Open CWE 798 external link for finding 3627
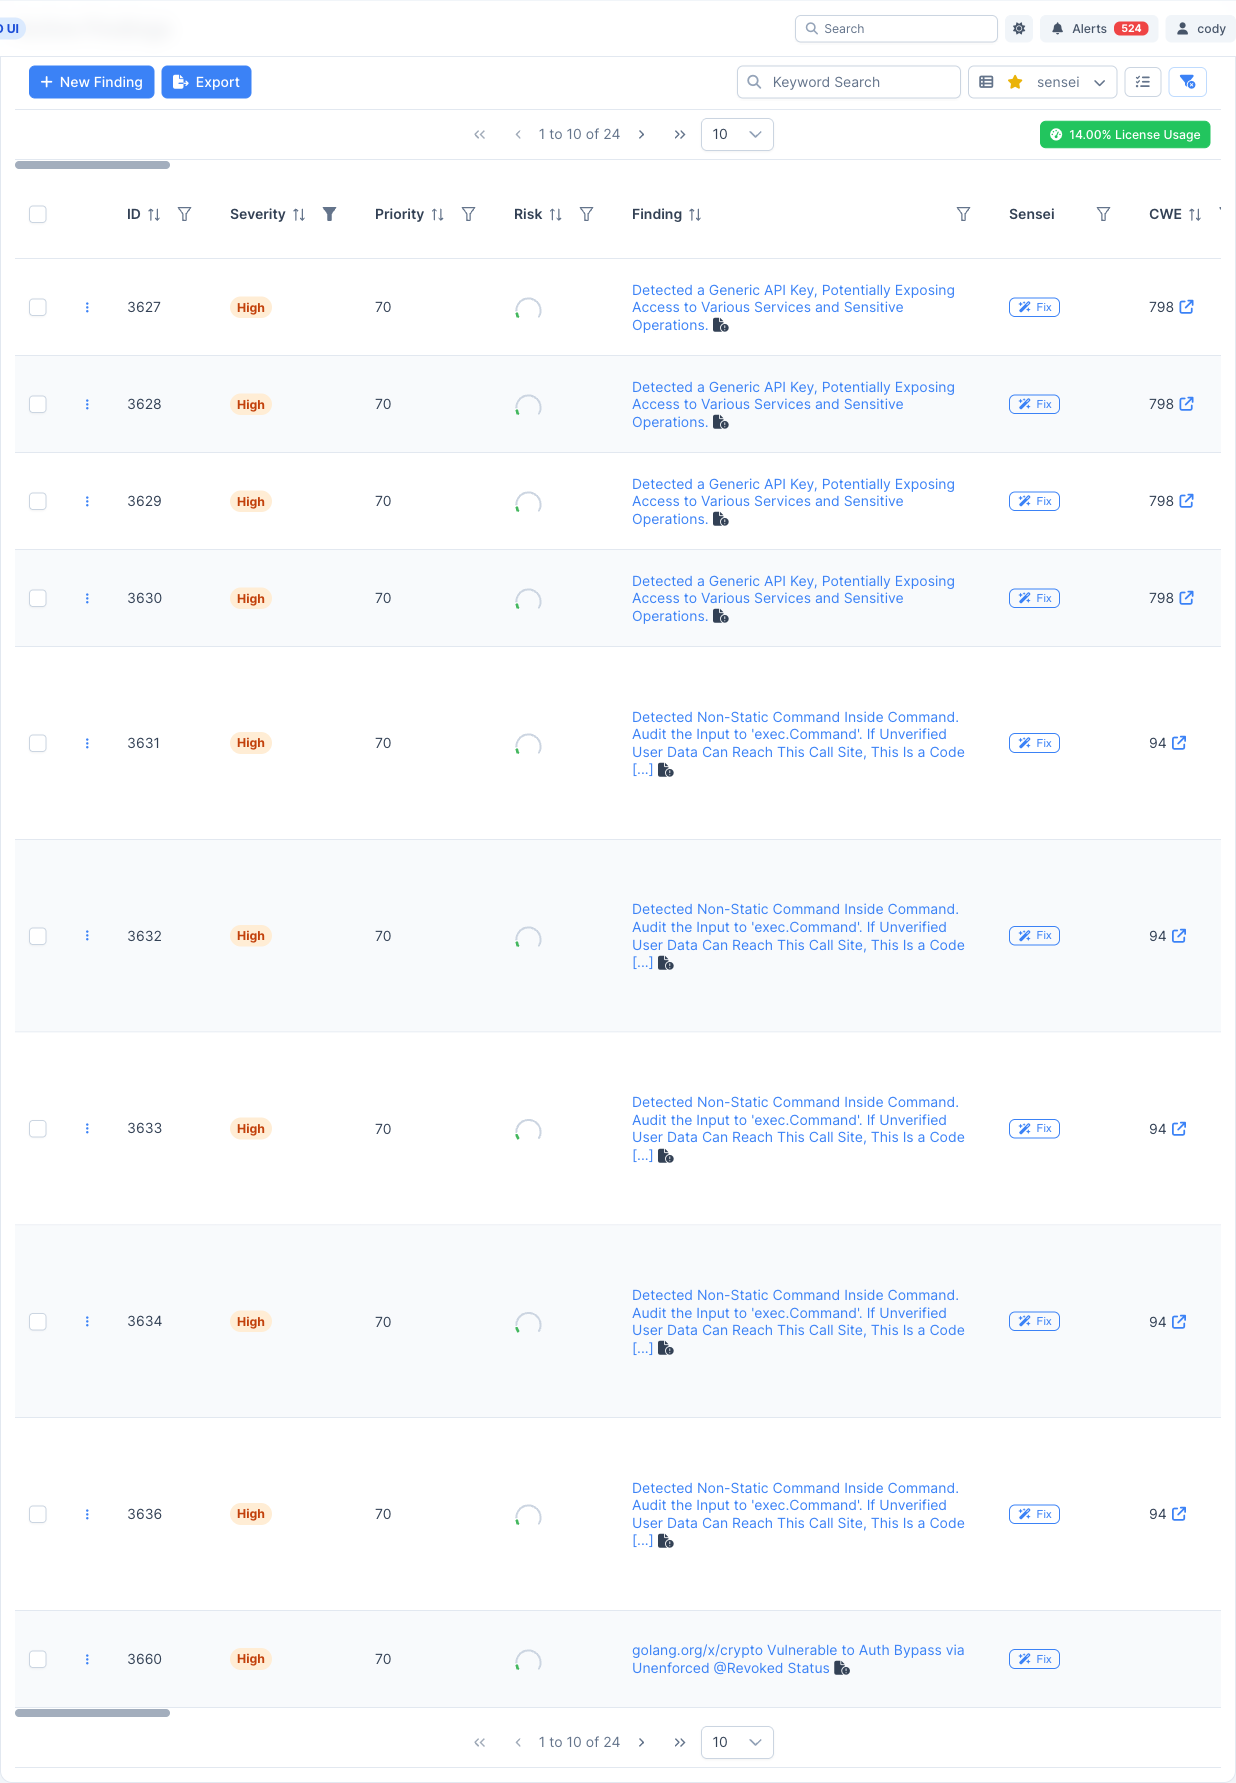This screenshot has height=1783, width=1236. [1186, 307]
